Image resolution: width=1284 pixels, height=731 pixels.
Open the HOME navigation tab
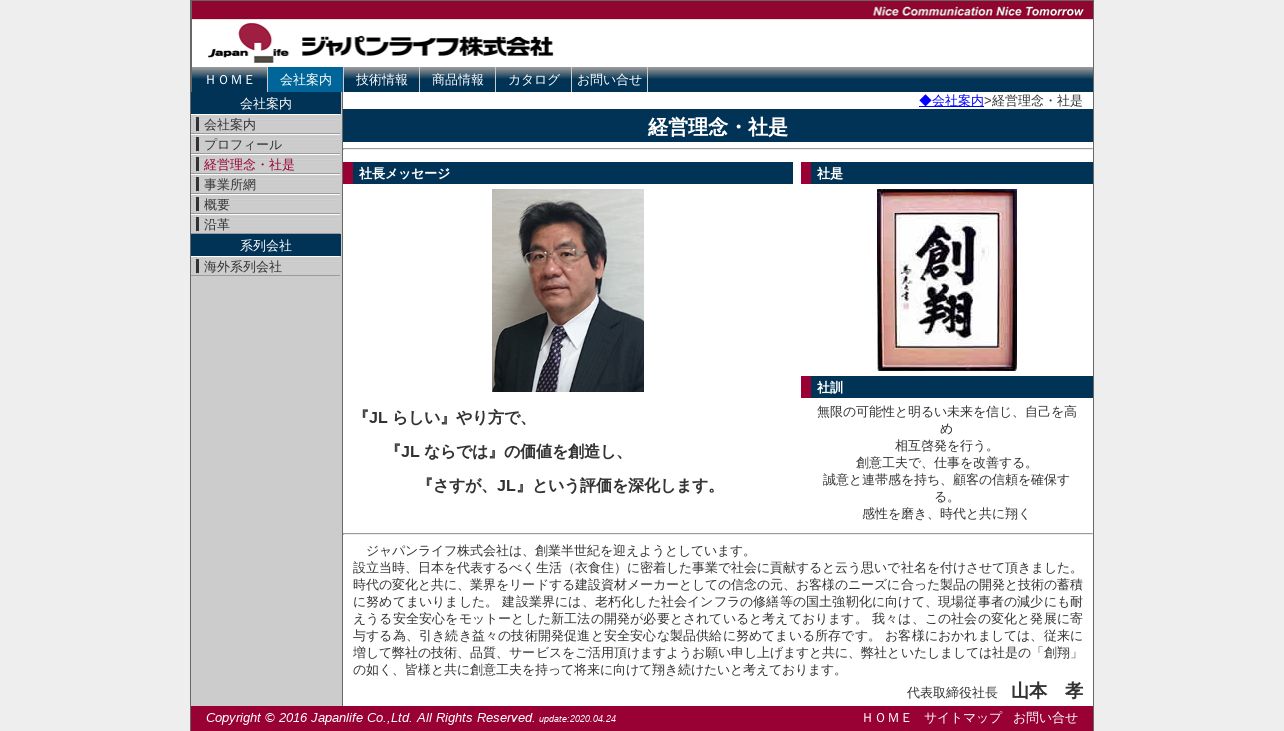point(230,80)
